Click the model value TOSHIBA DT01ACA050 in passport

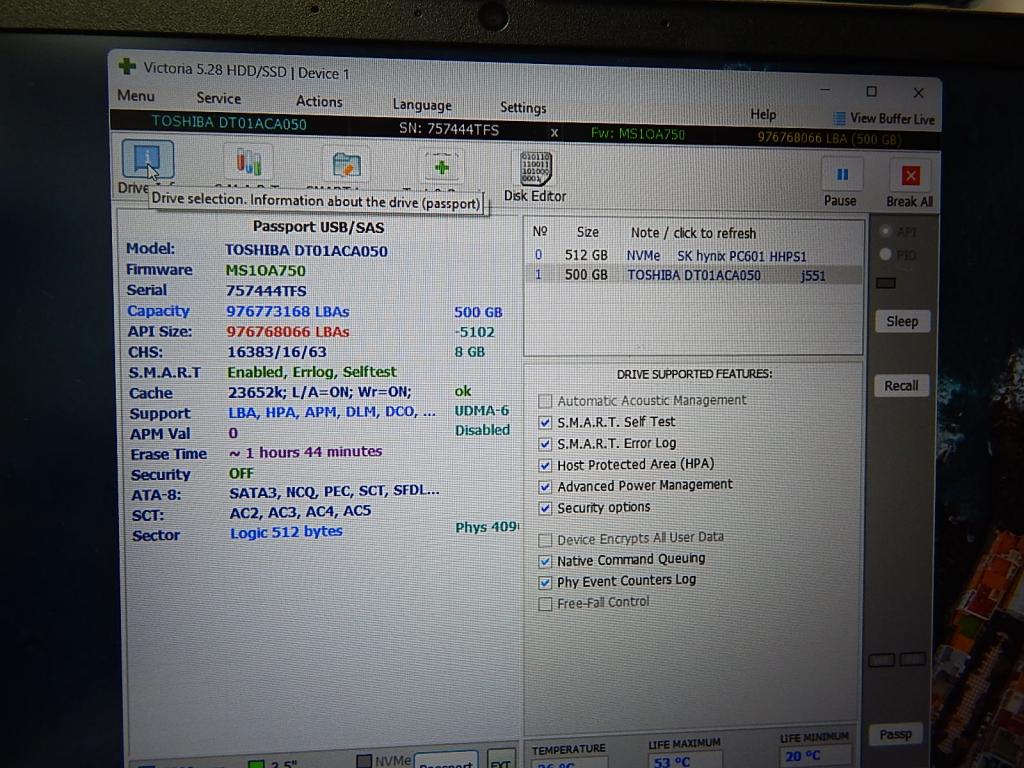(306, 251)
